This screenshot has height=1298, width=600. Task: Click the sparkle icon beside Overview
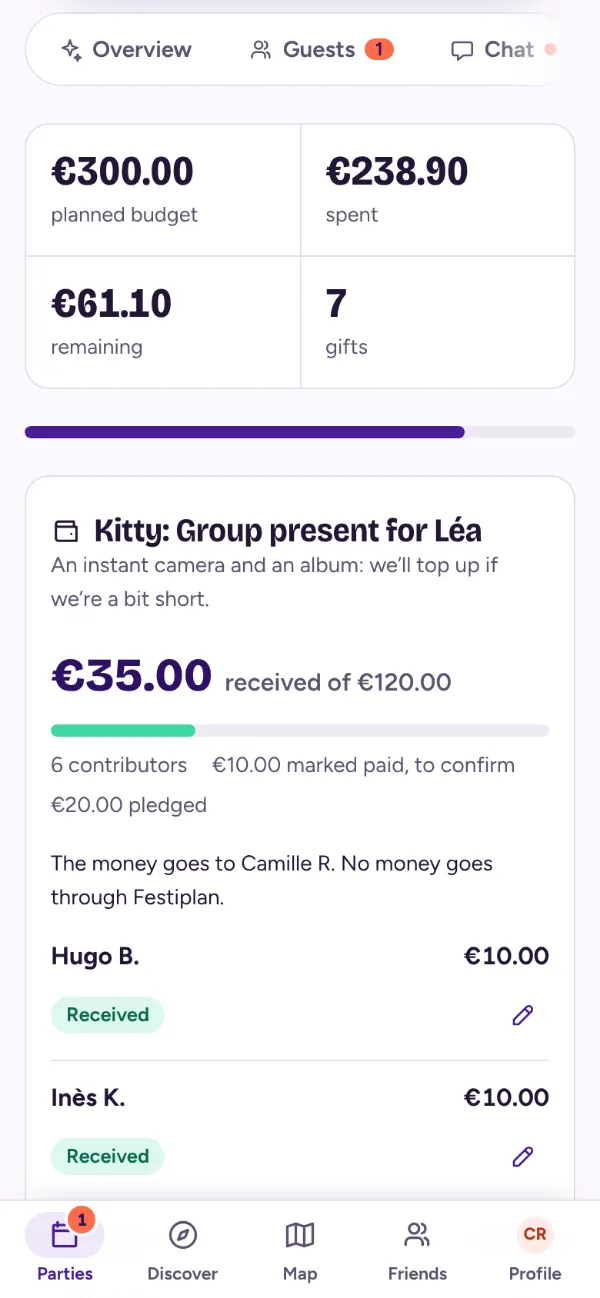[71, 50]
